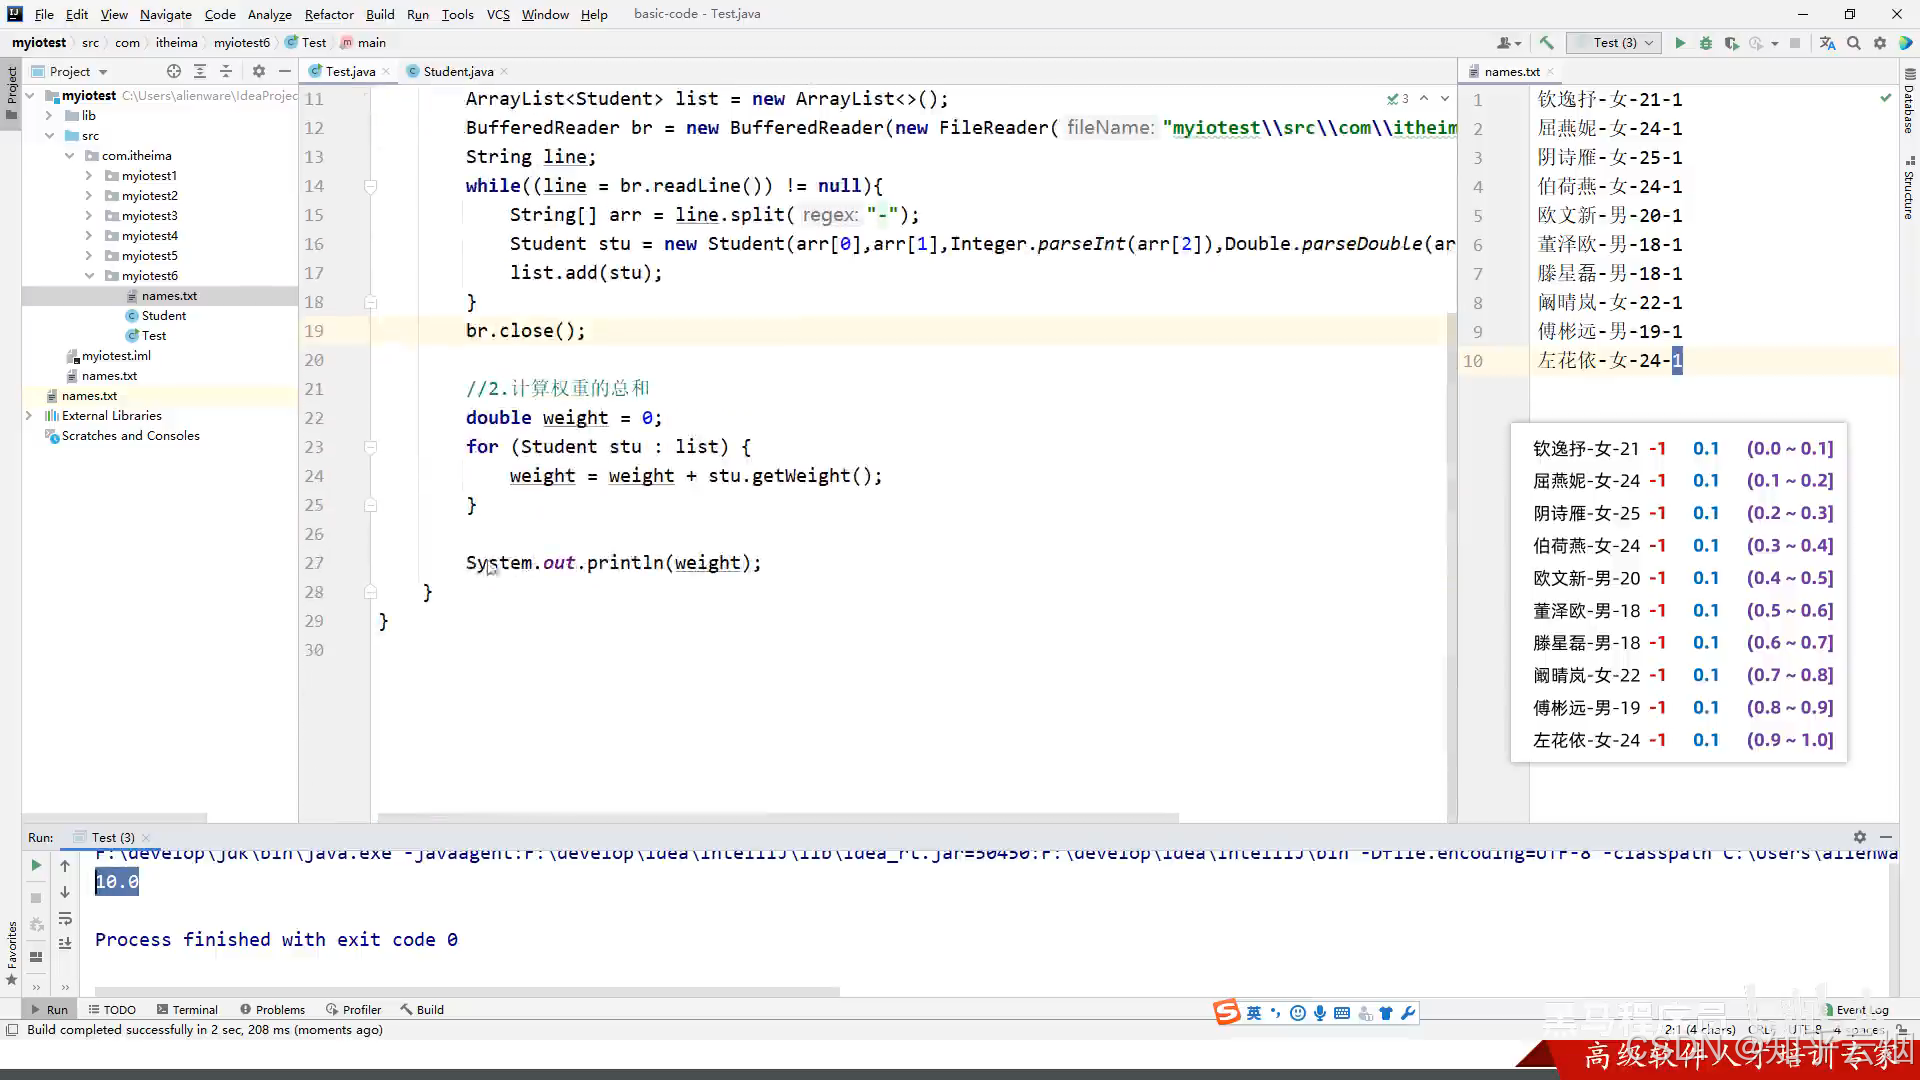Open Search Everywhere magnifier icon

click(1854, 43)
